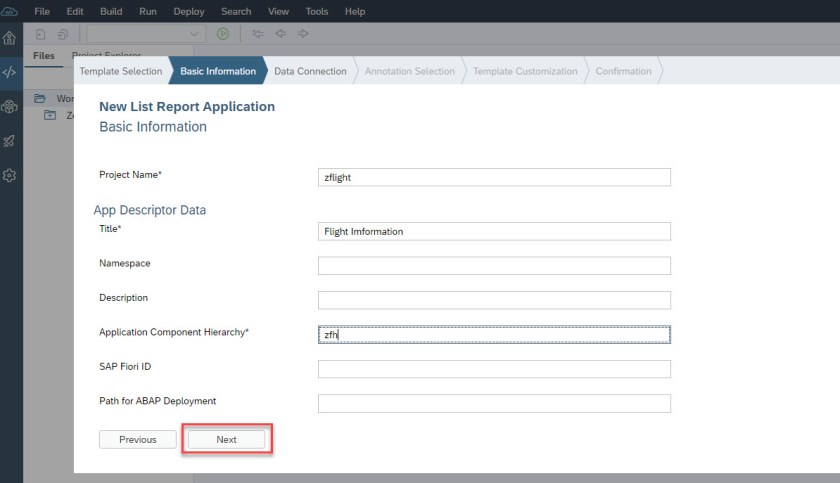Open the Storyboard cubes icon in sidebar
The image size is (840, 483).
coord(10,106)
